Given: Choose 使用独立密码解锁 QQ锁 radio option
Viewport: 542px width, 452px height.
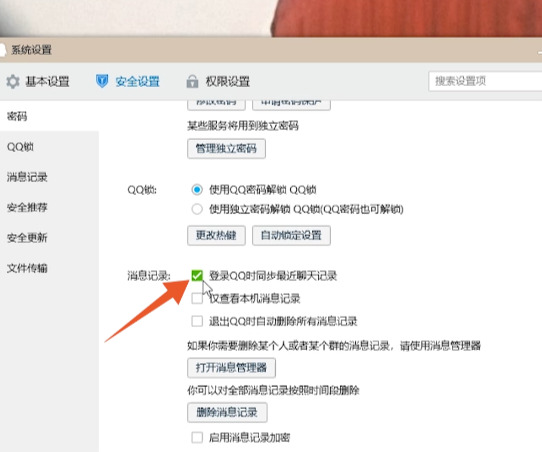Looking at the screenshot, I should [x=197, y=209].
